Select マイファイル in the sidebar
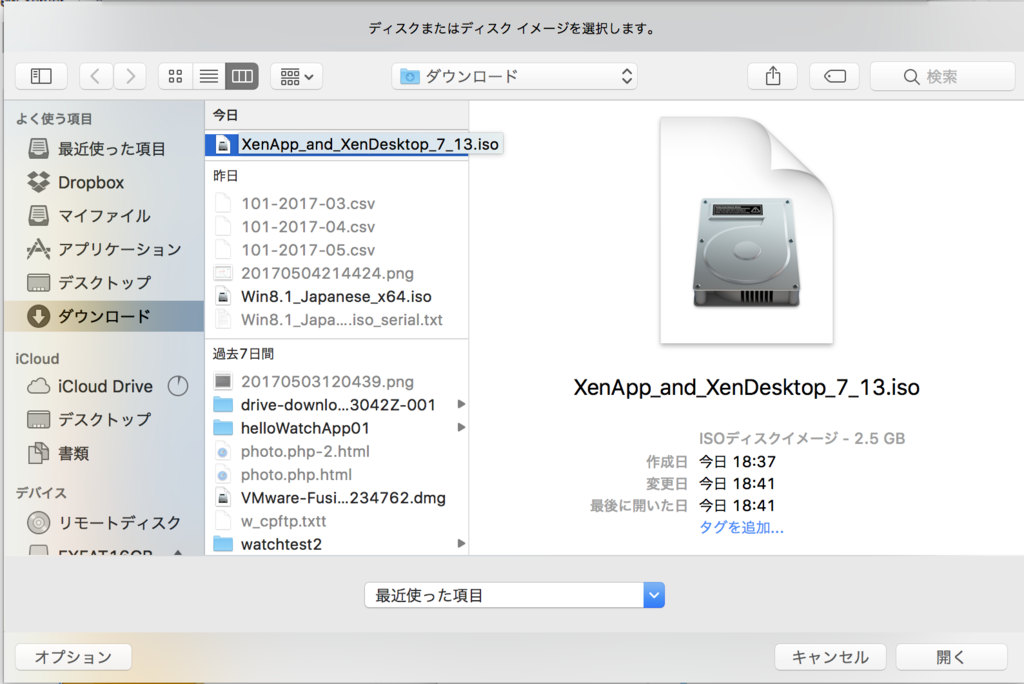 coord(104,216)
